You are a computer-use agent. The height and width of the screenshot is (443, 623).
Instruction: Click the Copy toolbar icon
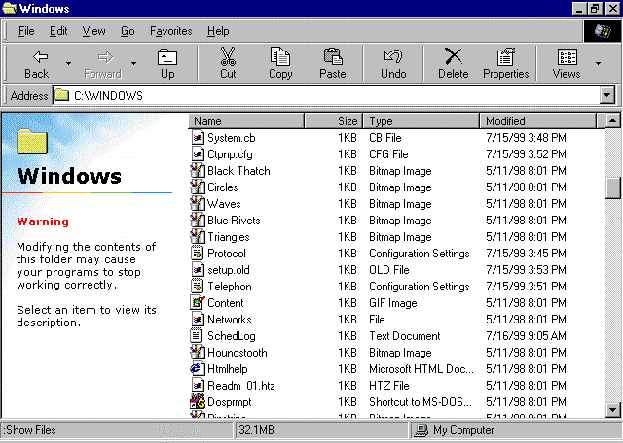[x=281, y=63]
